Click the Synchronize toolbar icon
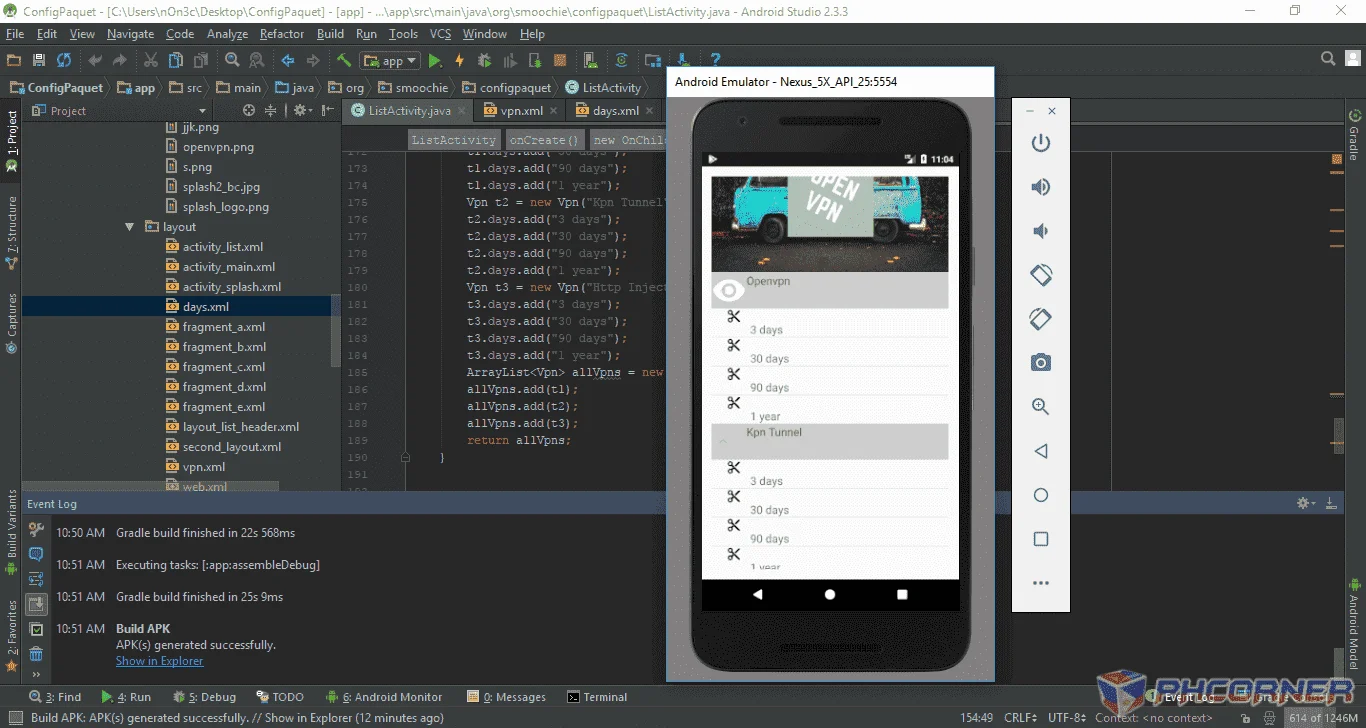 63,61
